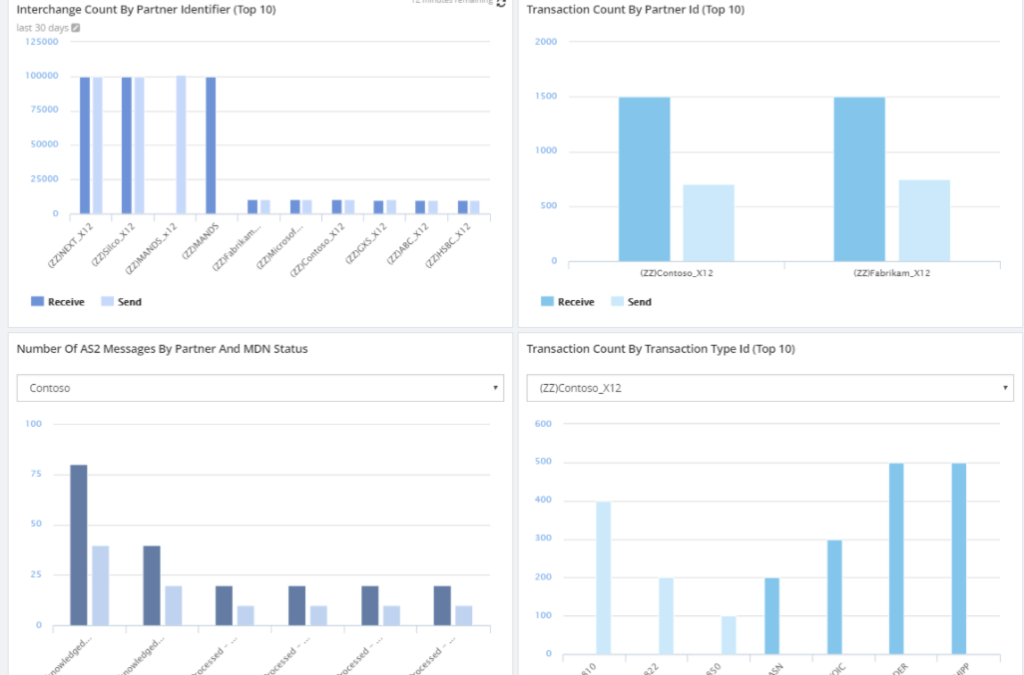The image size is (1024, 675).
Task: Click the (ZZ)ABC_X12 axis label
Action: [408, 243]
